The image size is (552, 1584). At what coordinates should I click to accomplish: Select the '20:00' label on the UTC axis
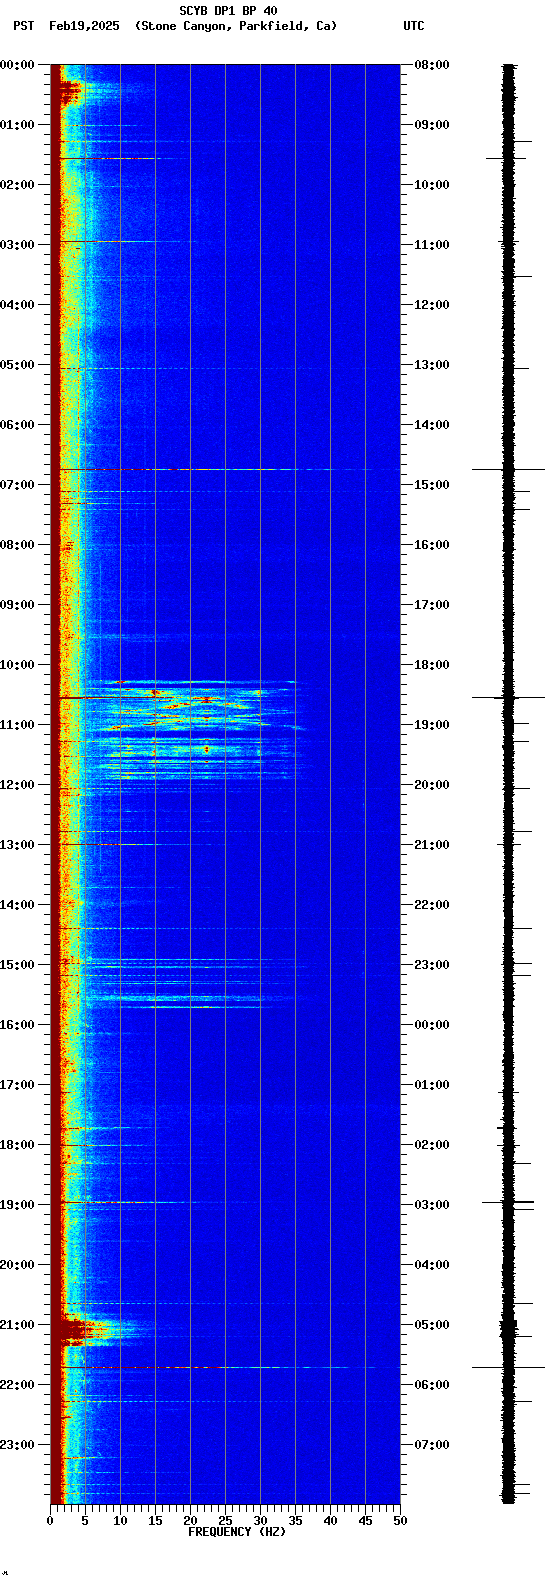[x=432, y=785]
